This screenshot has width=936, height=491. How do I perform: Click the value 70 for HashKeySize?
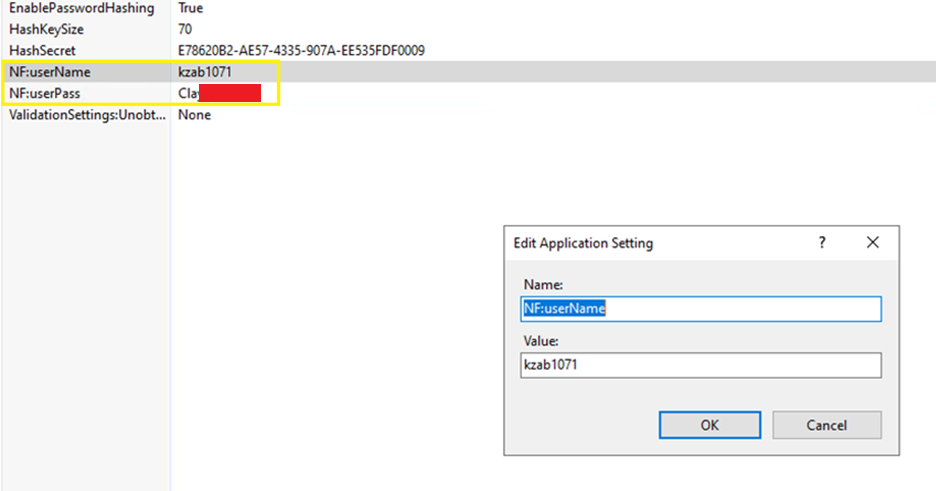tap(186, 29)
